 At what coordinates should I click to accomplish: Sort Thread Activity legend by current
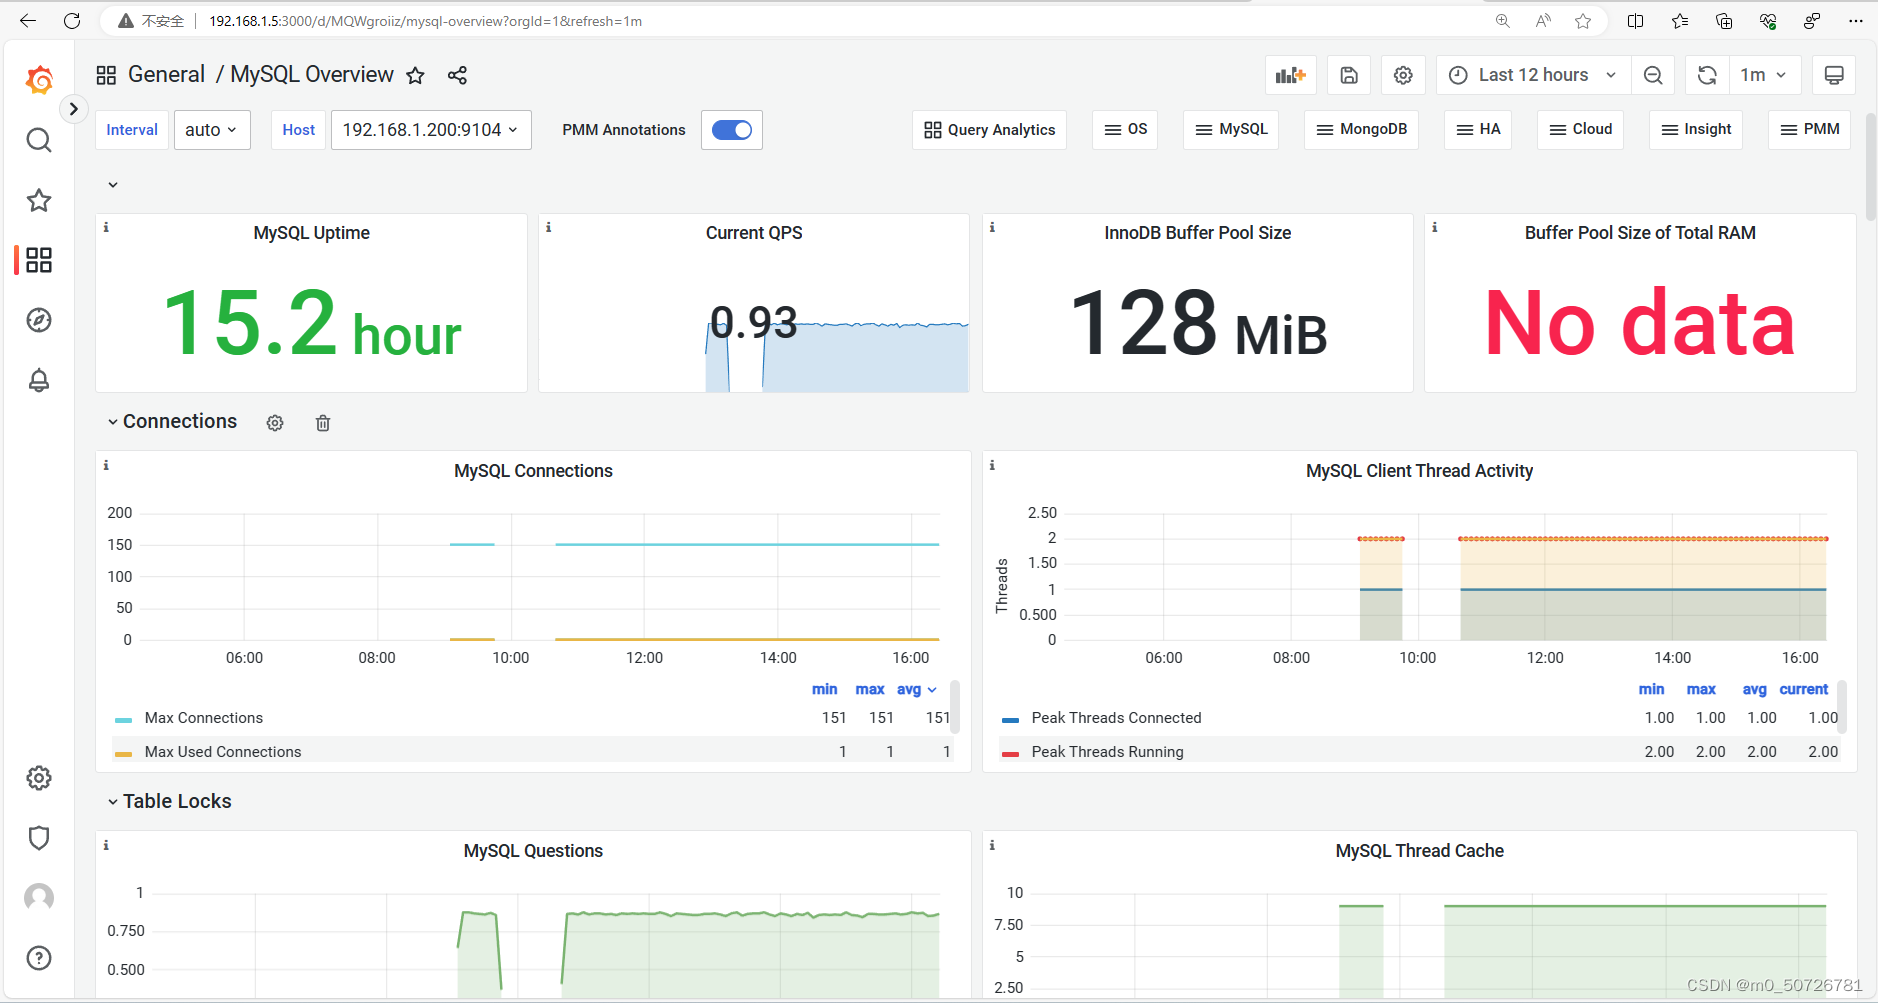coord(1803,689)
